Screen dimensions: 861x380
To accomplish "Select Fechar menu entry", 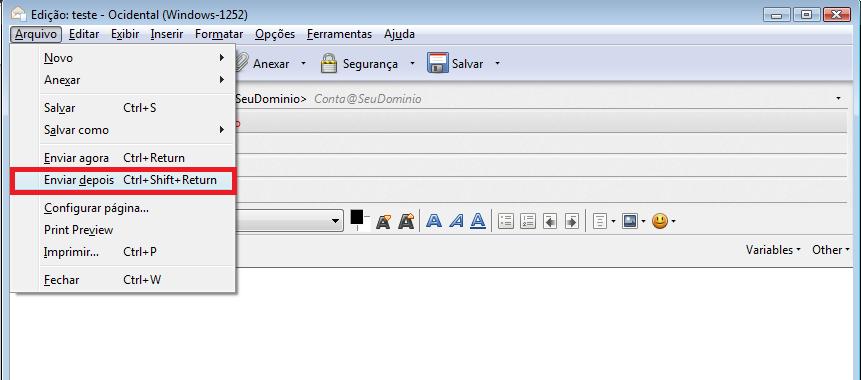I will pos(123,280).
